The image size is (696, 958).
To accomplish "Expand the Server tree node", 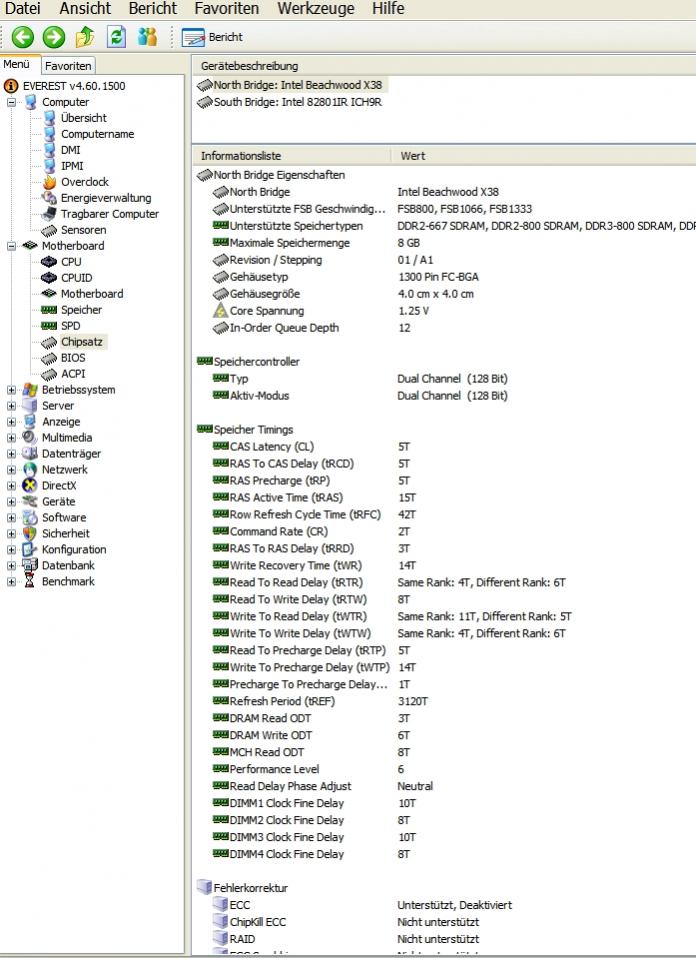I will pos(11,405).
